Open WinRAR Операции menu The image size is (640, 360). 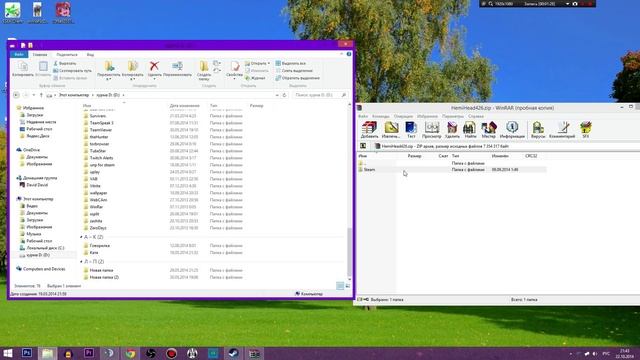click(x=403, y=116)
